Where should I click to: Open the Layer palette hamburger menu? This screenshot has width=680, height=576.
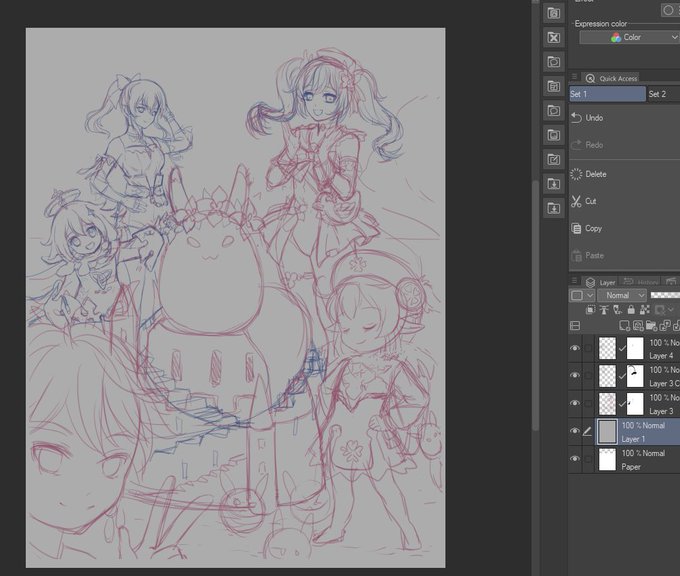[x=574, y=281]
